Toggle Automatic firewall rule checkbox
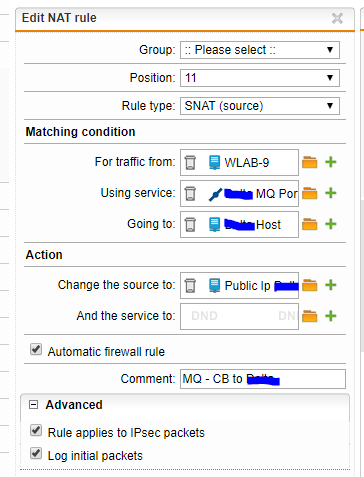 (x=36, y=349)
